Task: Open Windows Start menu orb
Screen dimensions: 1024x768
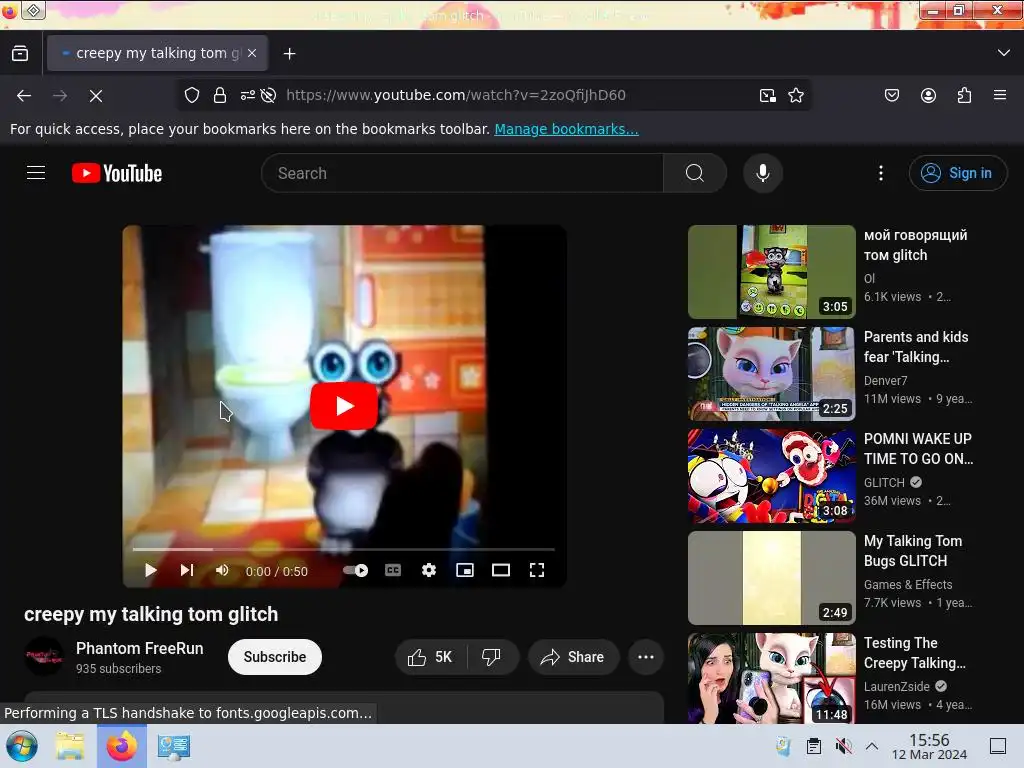Action: 22,746
